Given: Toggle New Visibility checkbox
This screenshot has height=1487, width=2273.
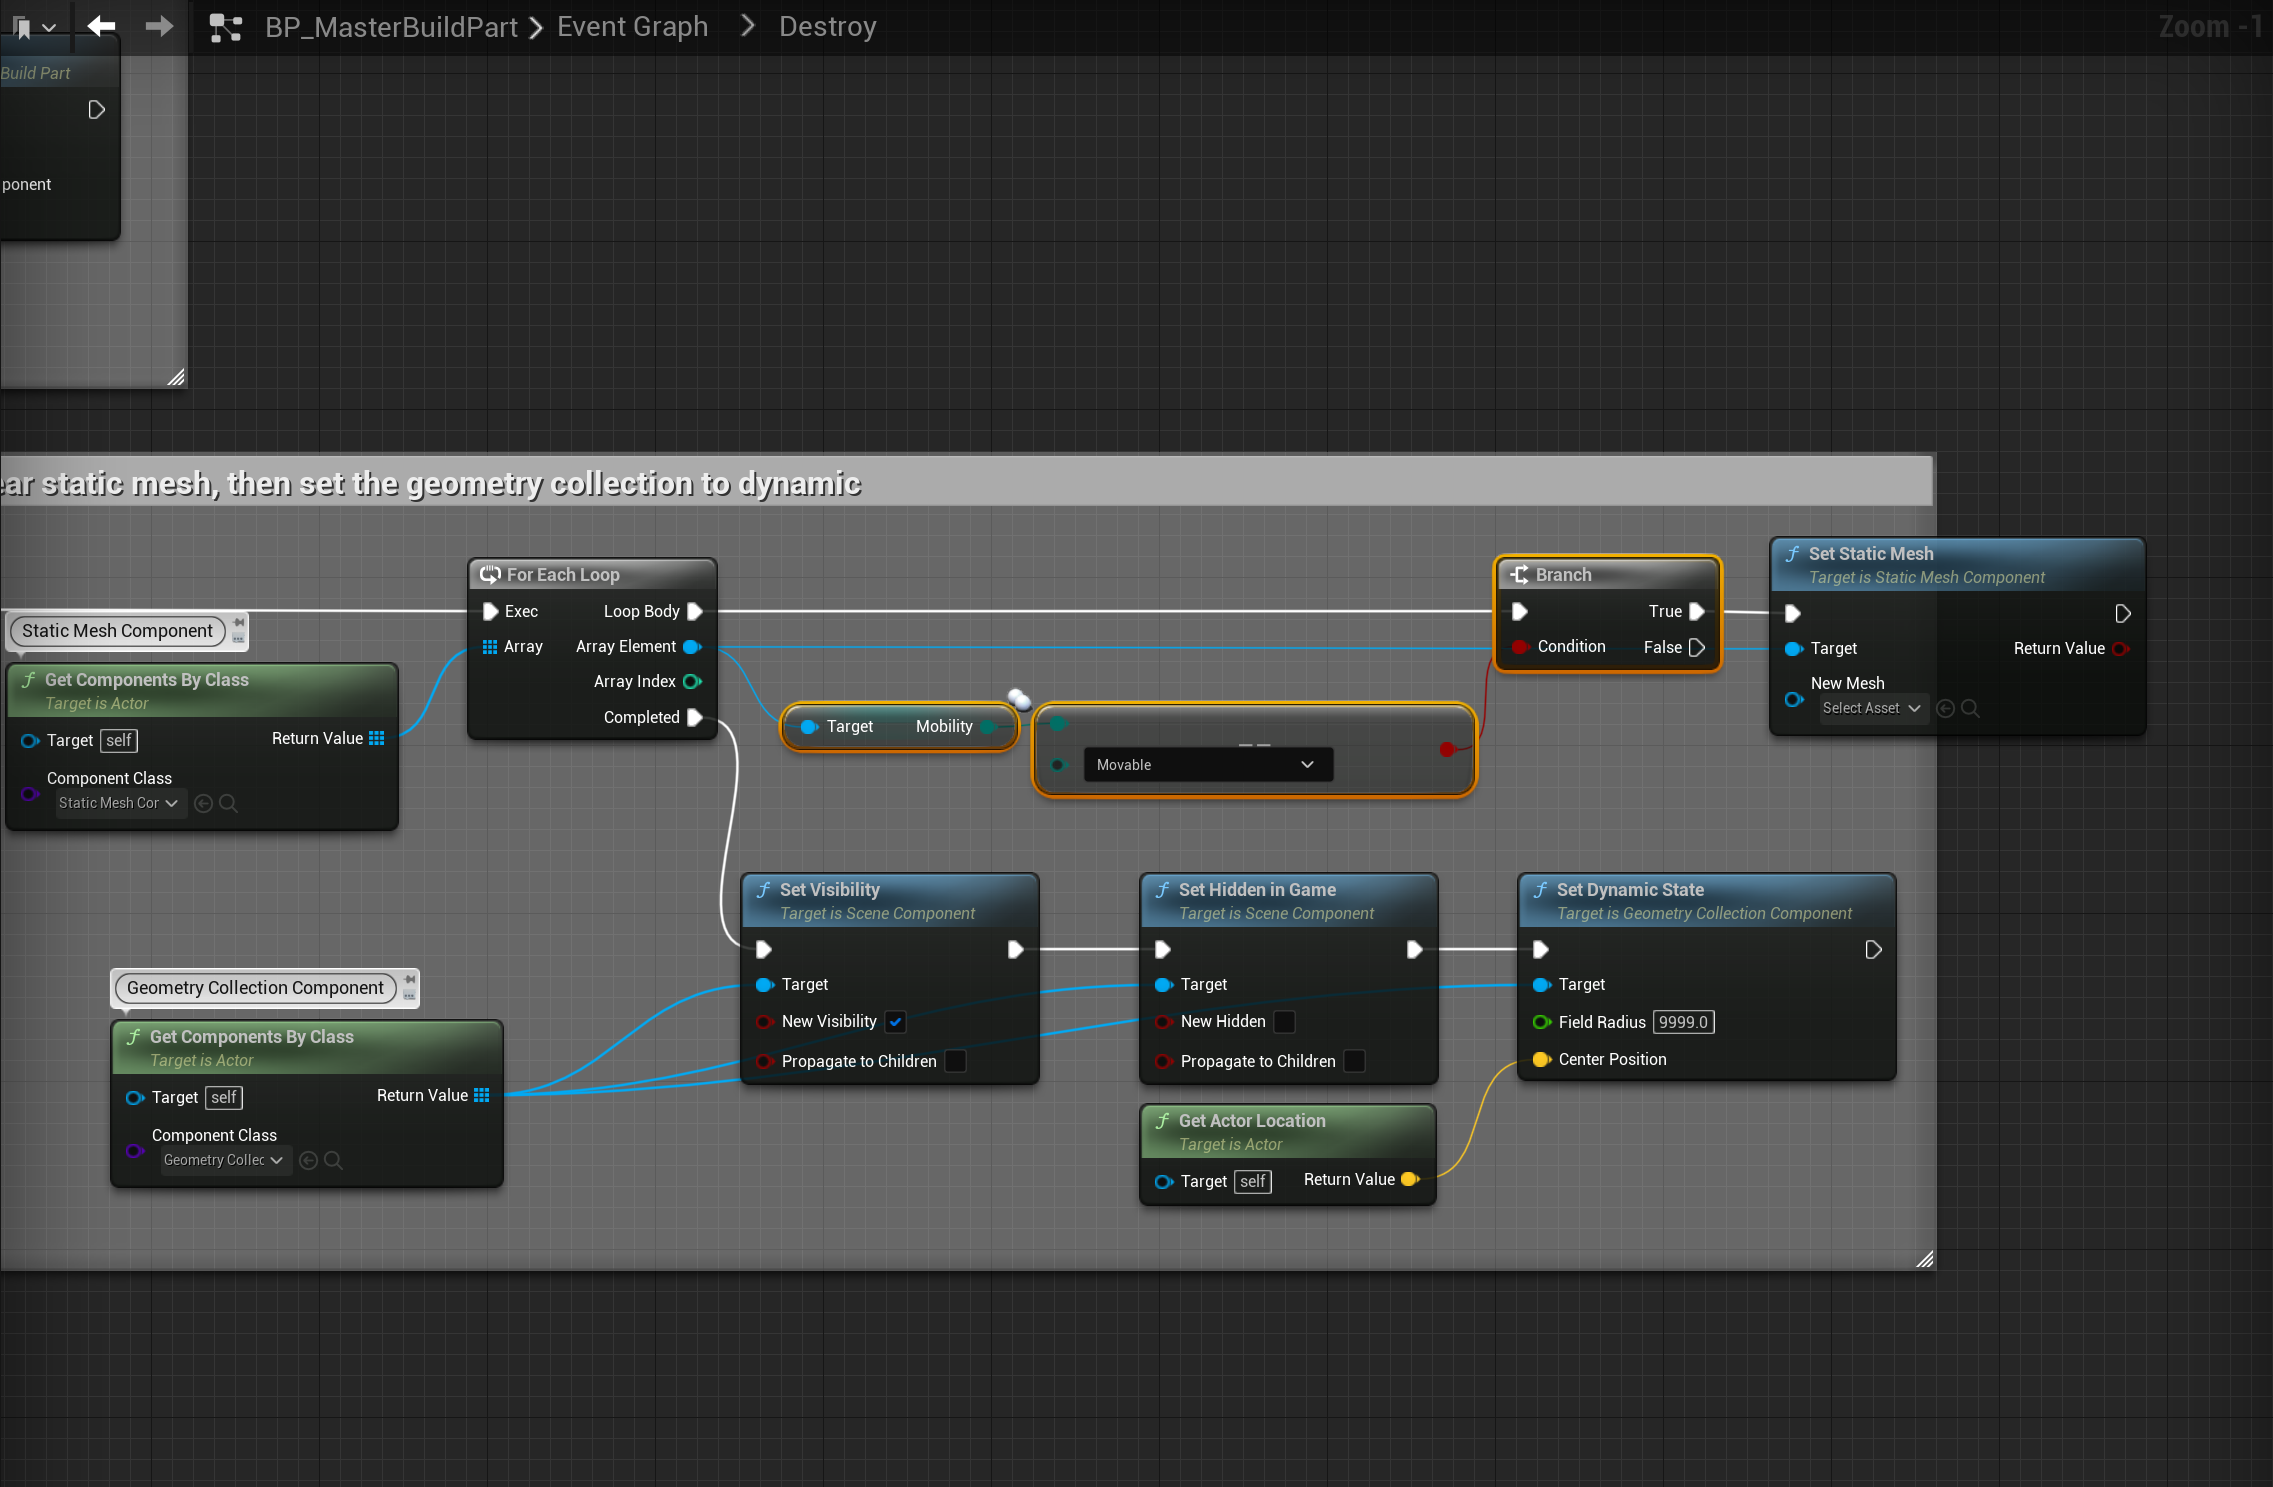Looking at the screenshot, I should (x=895, y=1022).
